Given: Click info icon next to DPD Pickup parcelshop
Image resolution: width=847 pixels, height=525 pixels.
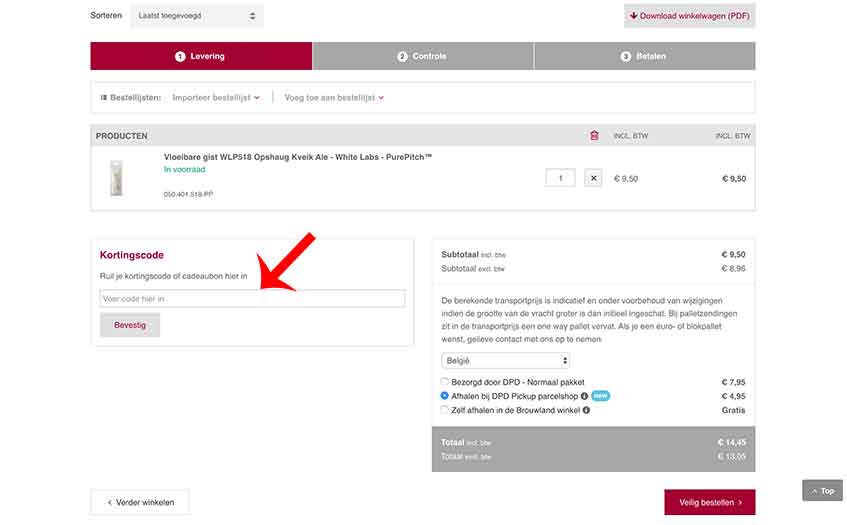Looking at the screenshot, I should (584, 396).
